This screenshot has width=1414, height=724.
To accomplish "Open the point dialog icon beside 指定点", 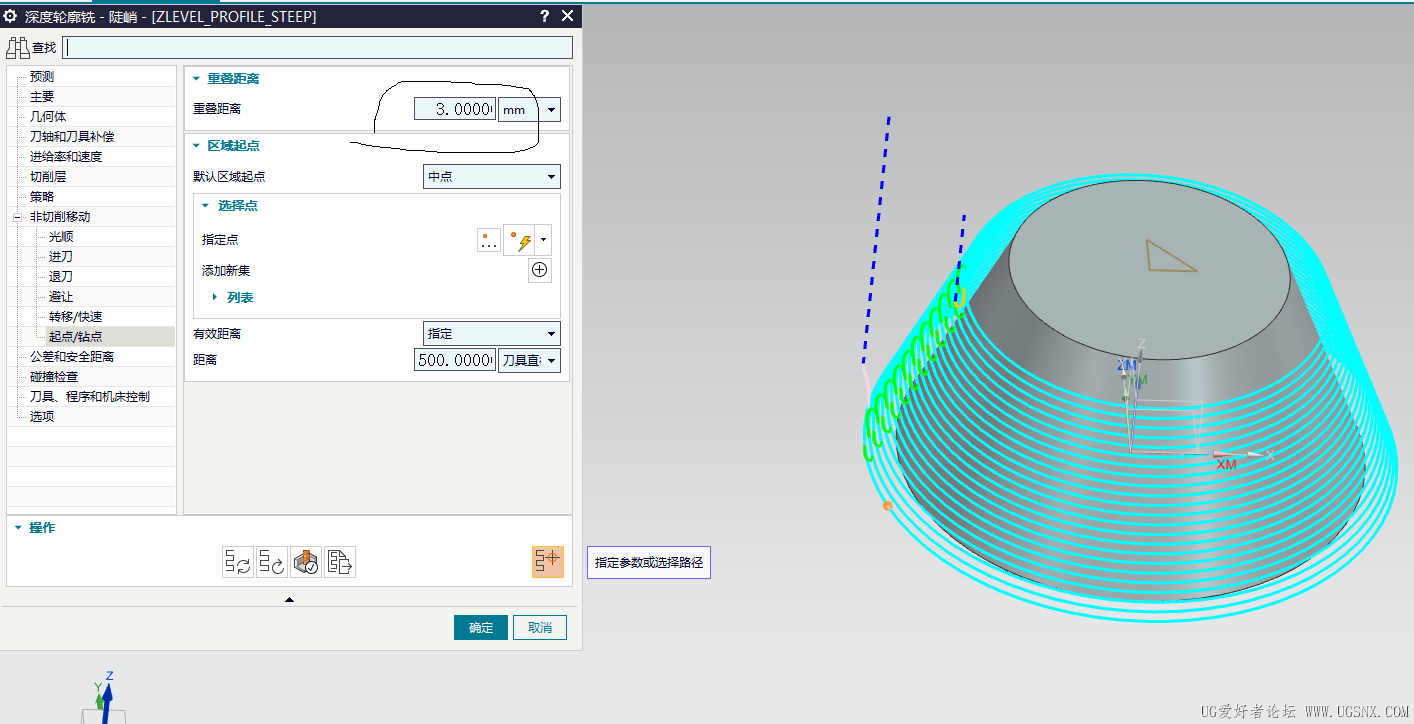I will tap(489, 240).
